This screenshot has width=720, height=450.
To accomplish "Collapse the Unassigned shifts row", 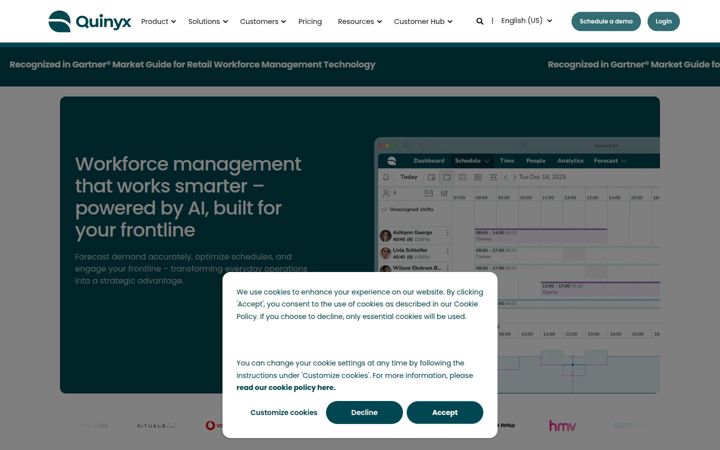I will pos(384,209).
